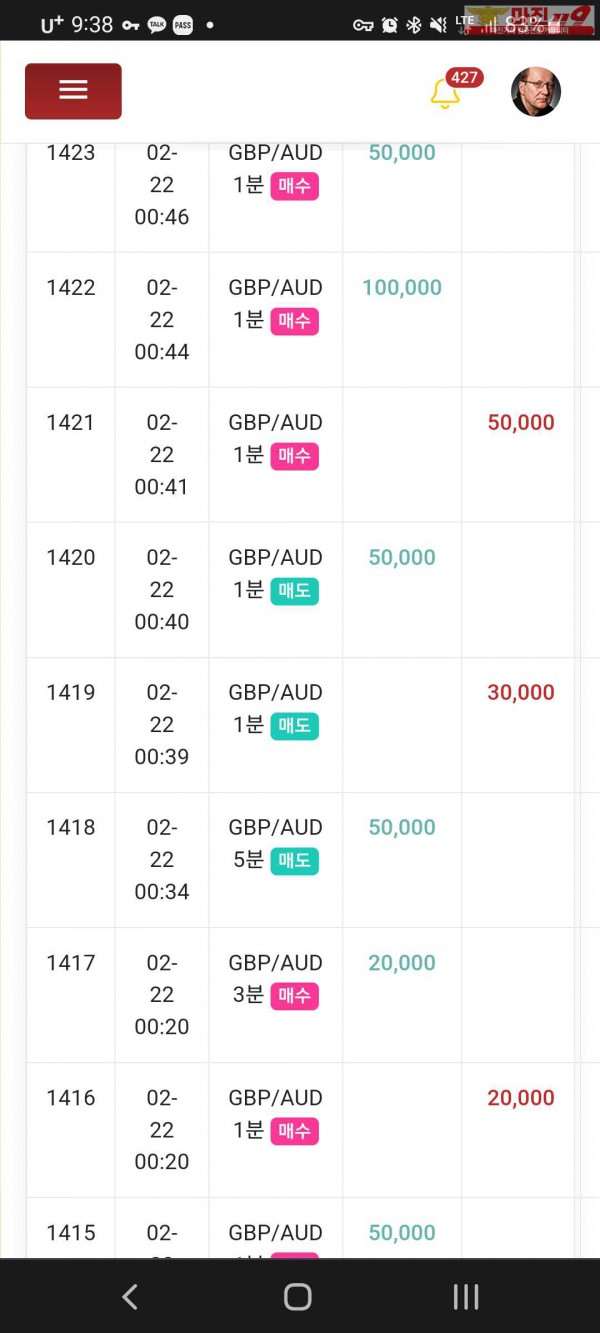
Task: Select the red 50,000 amount in row 1421
Action: [x=521, y=423]
